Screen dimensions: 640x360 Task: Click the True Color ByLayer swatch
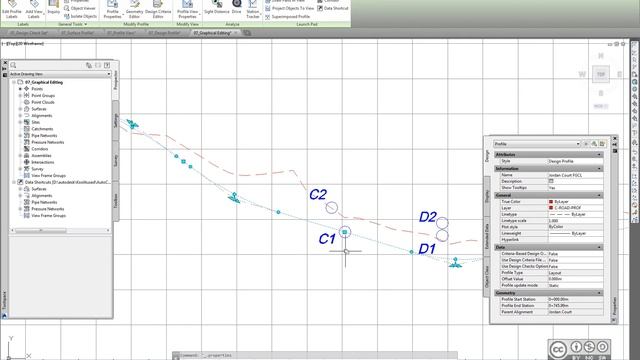point(551,202)
